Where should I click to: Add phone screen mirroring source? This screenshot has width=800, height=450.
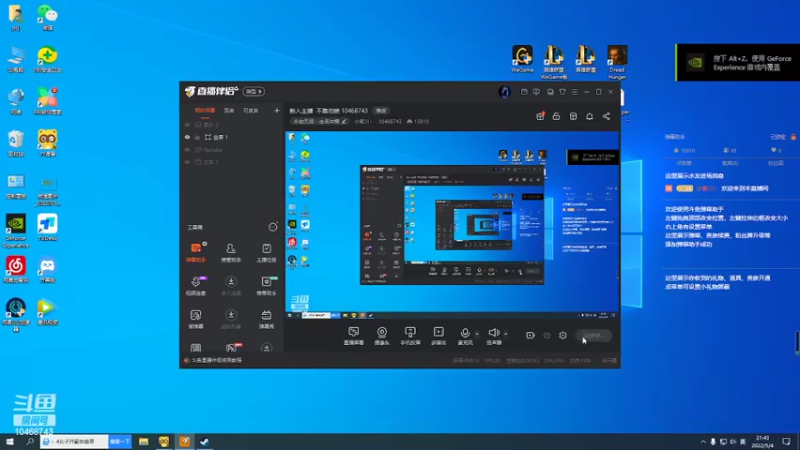click(x=410, y=336)
